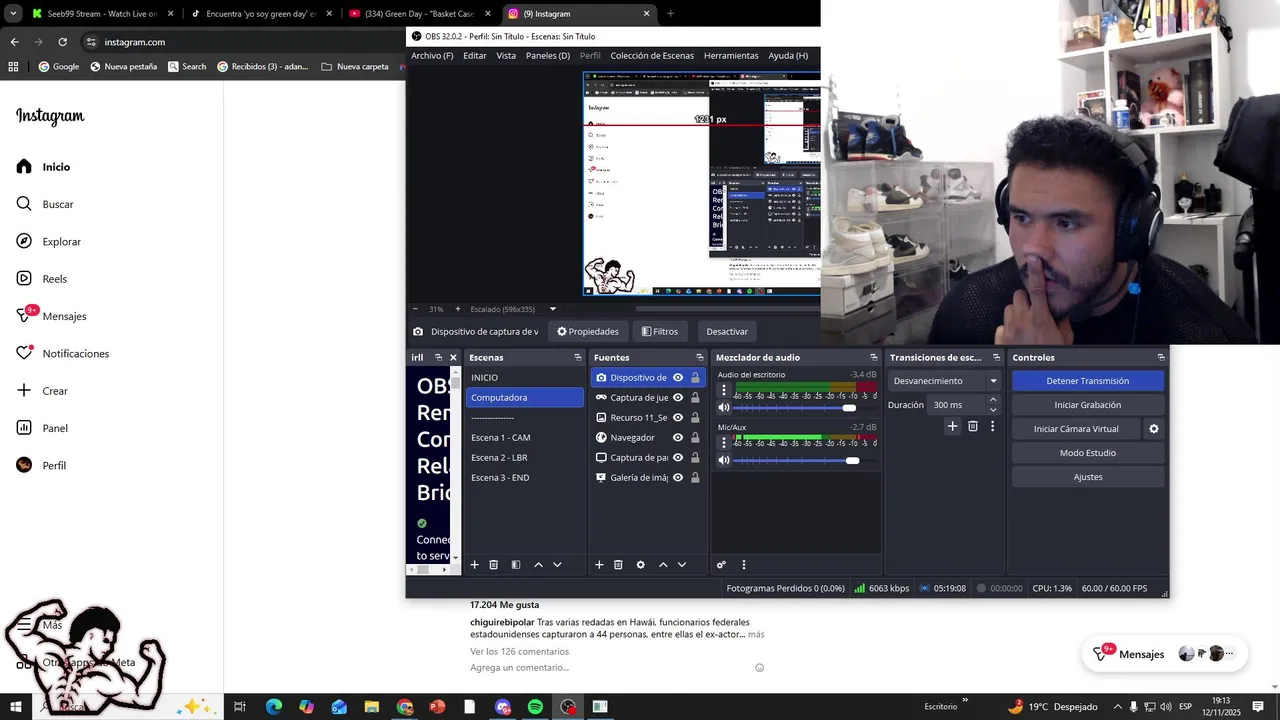Image resolution: width=1280 pixels, height=720 pixels.
Task: Hide the Captura de pantalla source
Action: pyautogui.click(x=678, y=457)
